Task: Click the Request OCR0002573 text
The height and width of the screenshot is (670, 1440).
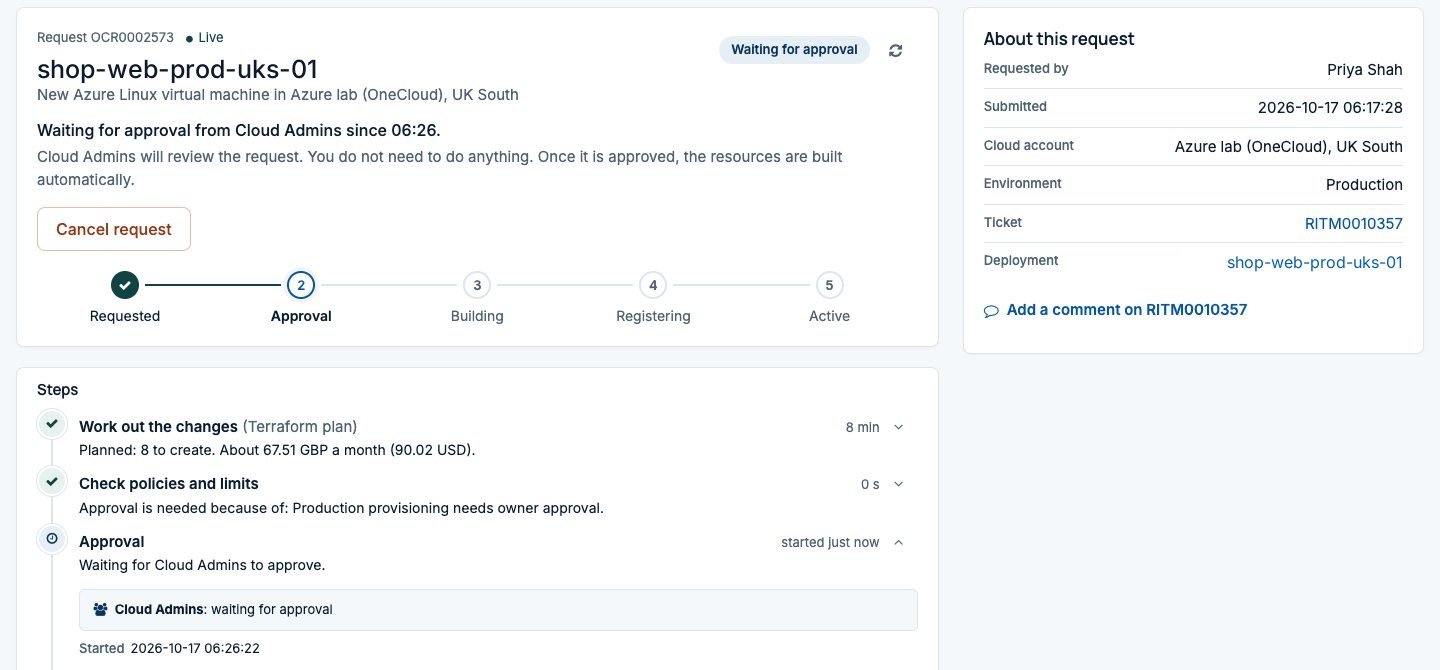Action: (105, 37)
